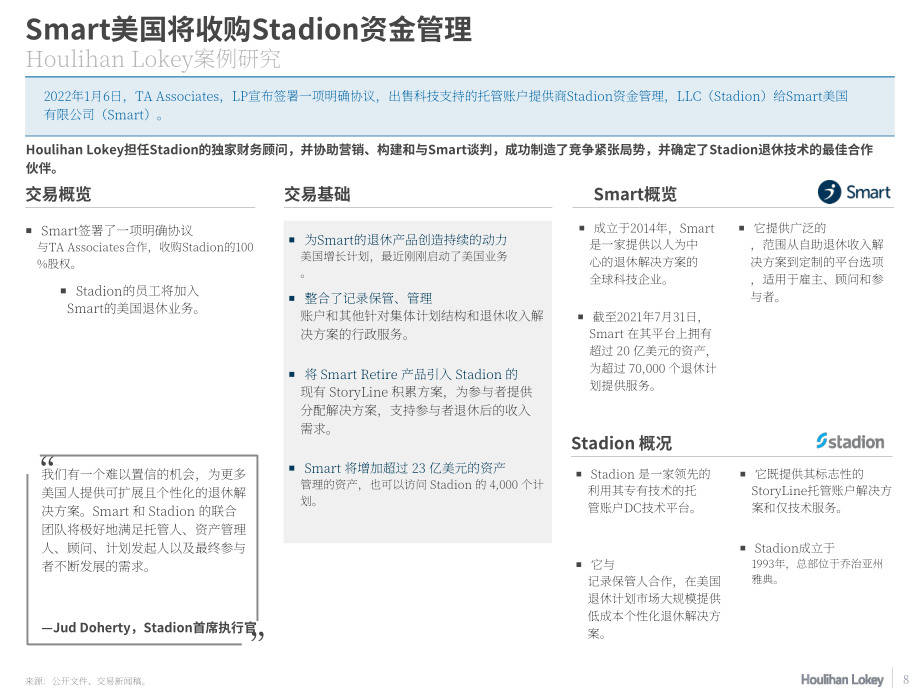The height and width of the screenshot is (690, 920).
Task: Select the sub-bullet 'Stadion的员工将加入'
Action: coord(137,291)
